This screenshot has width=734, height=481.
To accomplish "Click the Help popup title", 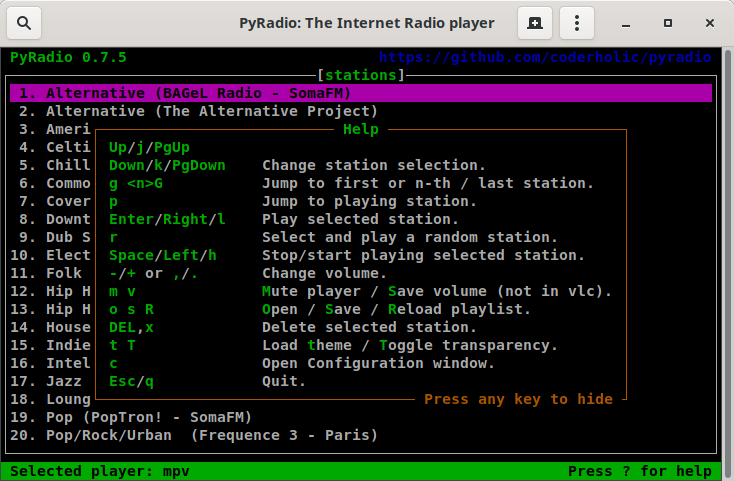I will coord(360,129).
